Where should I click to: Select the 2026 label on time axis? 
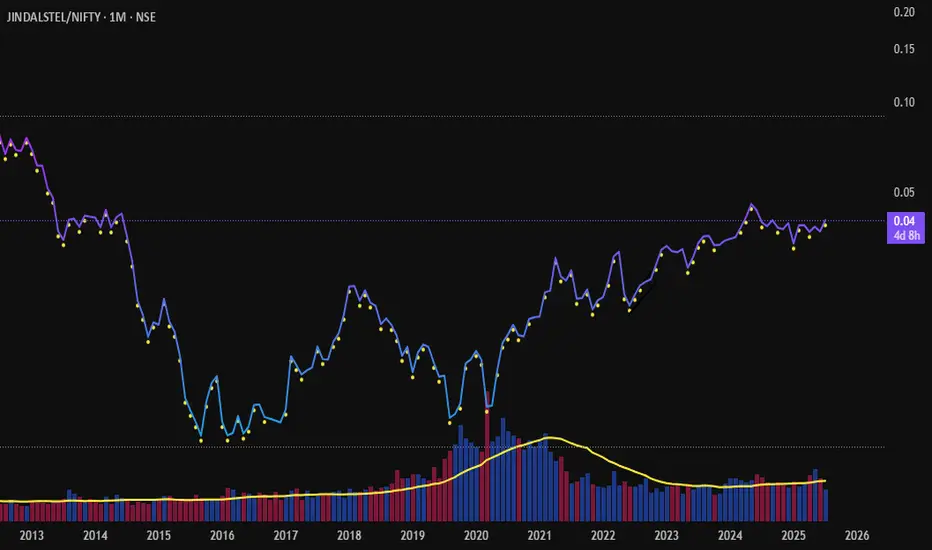pos(857,535)
